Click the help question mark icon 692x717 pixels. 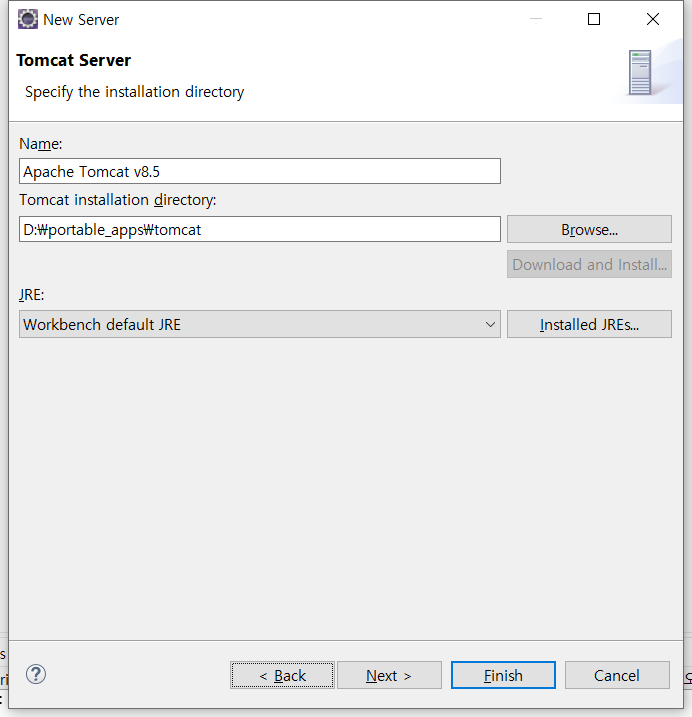click(x=36, y=674)
